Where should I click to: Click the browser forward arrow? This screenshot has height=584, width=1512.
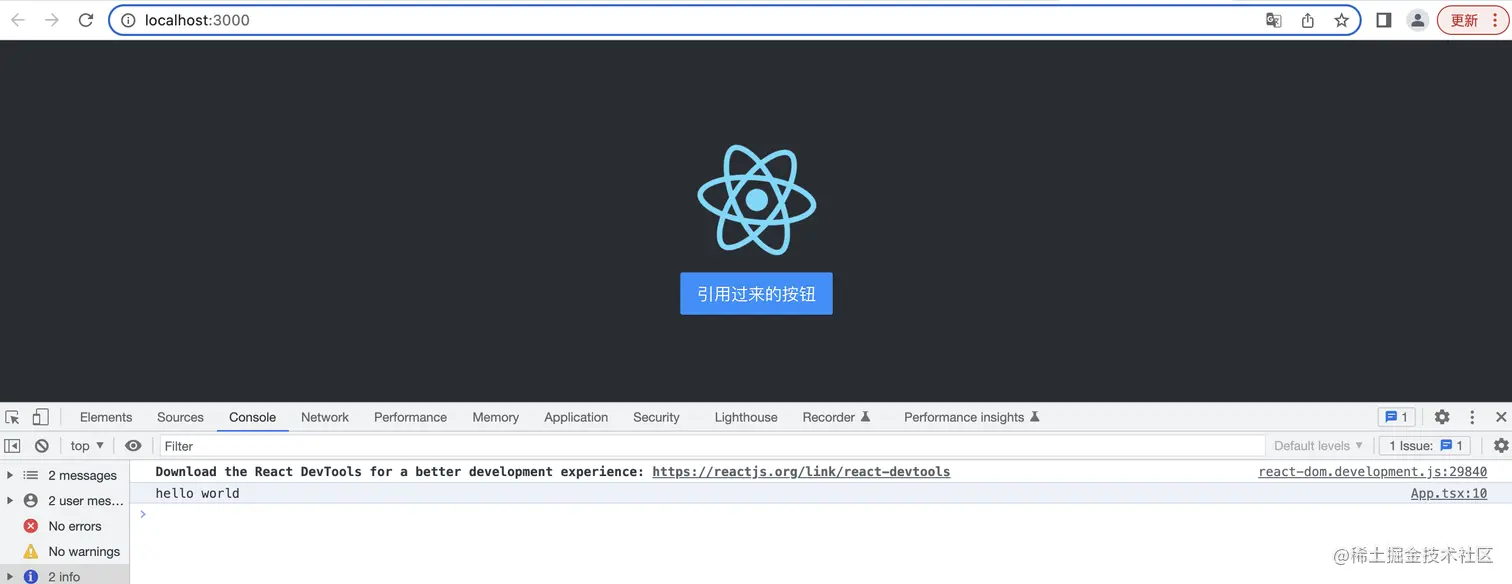[x=52, y=20]
